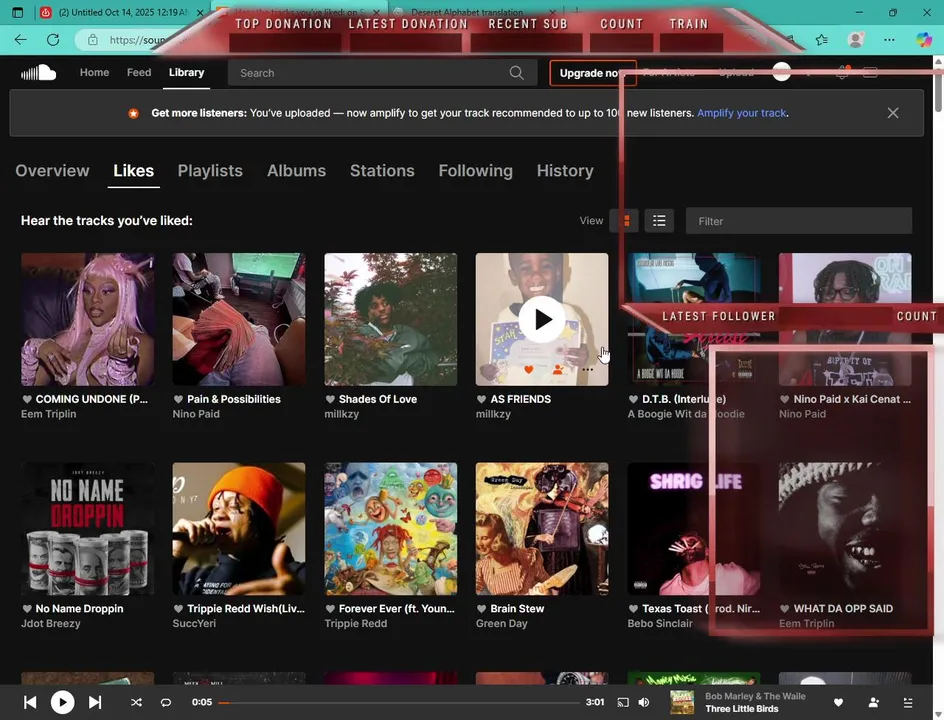
Task: Open browser profile avatar icon
Action: coord(856,40)
